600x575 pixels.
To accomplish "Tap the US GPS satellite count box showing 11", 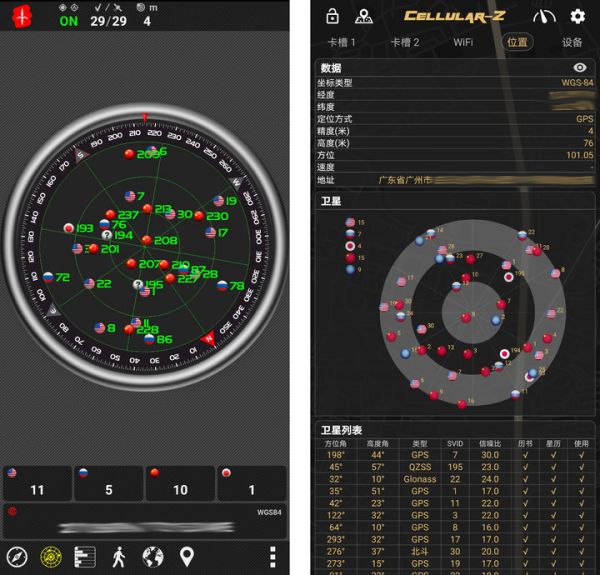I will [x=38, y=484].
